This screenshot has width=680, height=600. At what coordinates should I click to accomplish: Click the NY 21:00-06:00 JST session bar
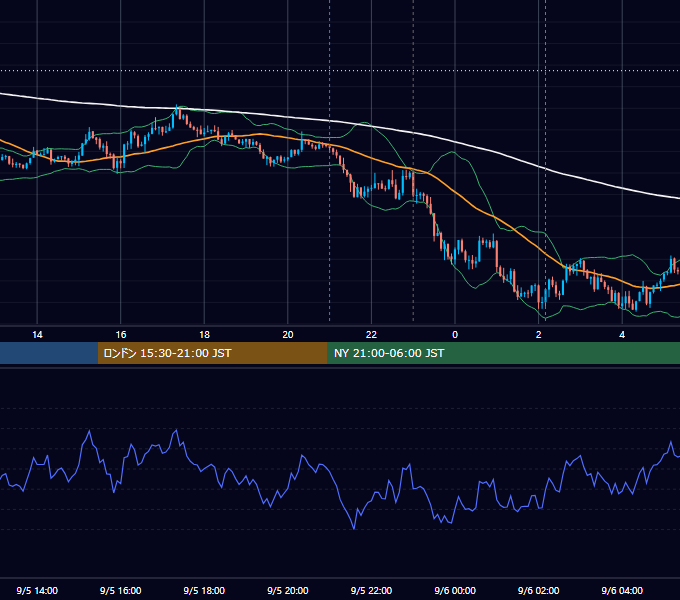coord(503,353)
